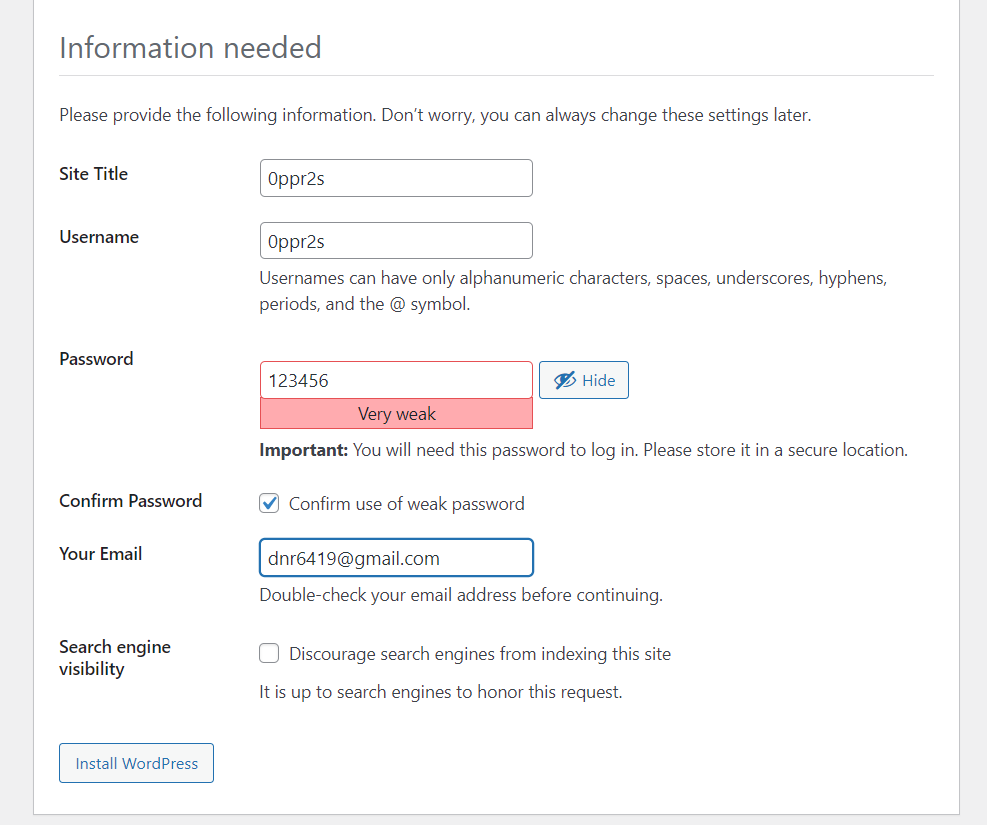
Task: Click the Your Email label
Action: click(x=101, y=554)
